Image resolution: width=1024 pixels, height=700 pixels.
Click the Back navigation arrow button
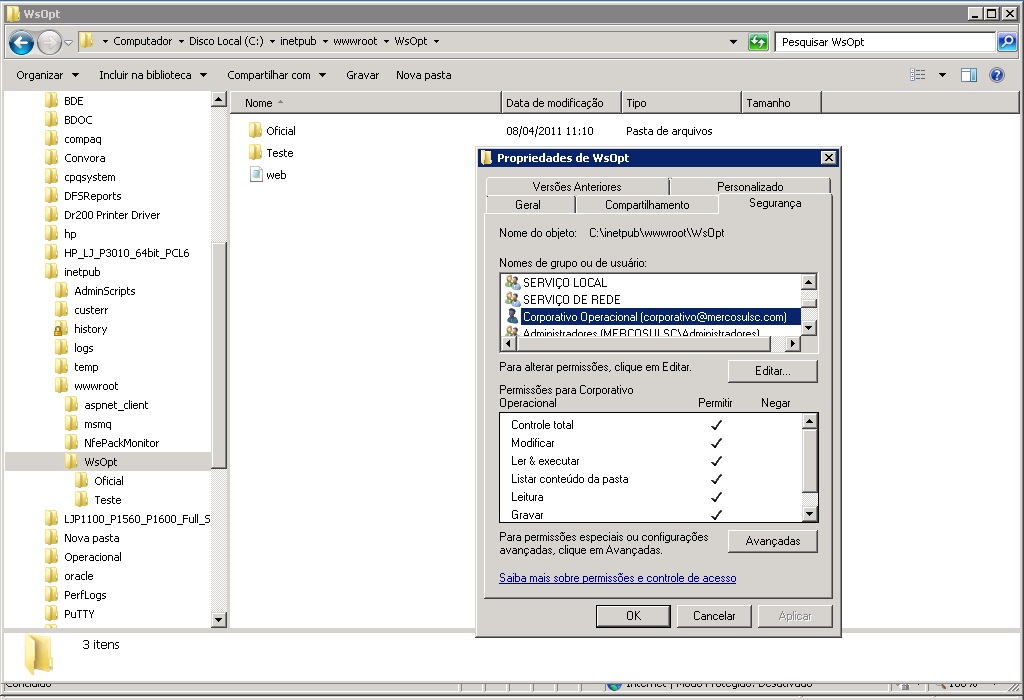coord(21,42)
